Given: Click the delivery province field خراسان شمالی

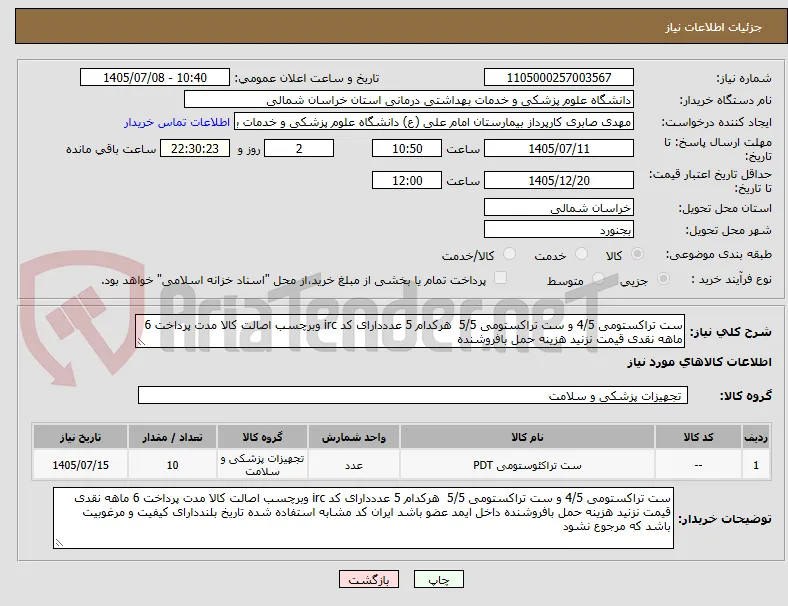Looking at the screenshot, I should coord(558,208).
